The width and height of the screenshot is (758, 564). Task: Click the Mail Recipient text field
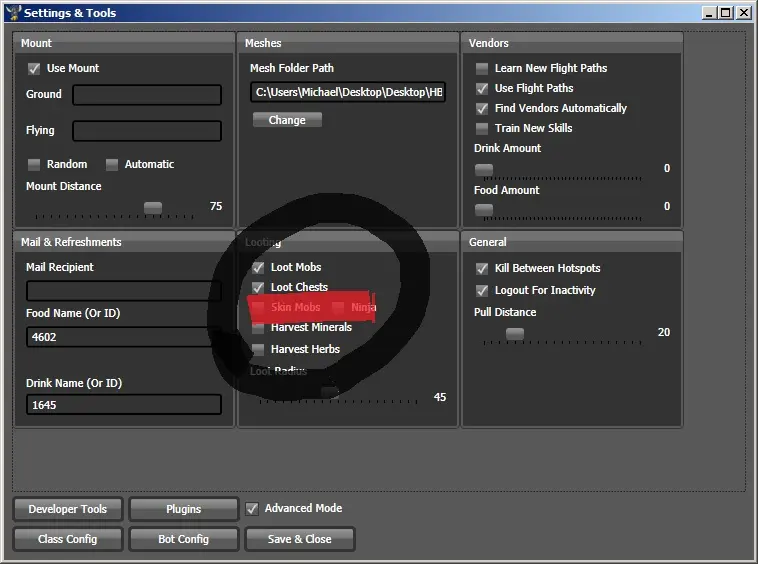[124, 291]
